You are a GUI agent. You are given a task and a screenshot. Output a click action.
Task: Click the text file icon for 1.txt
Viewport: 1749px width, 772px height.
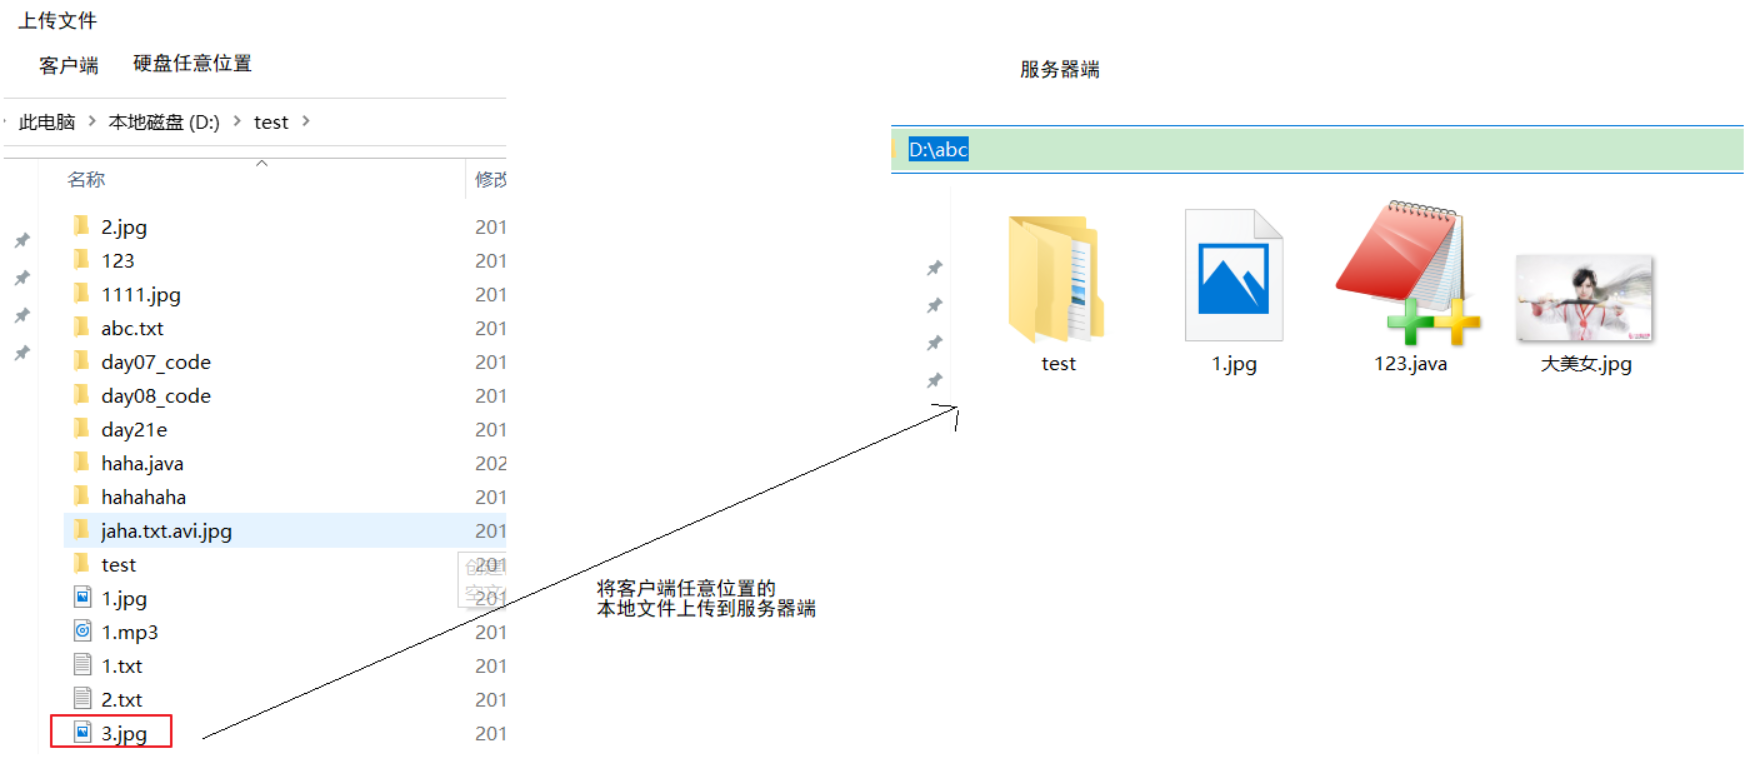pos(83,665)
